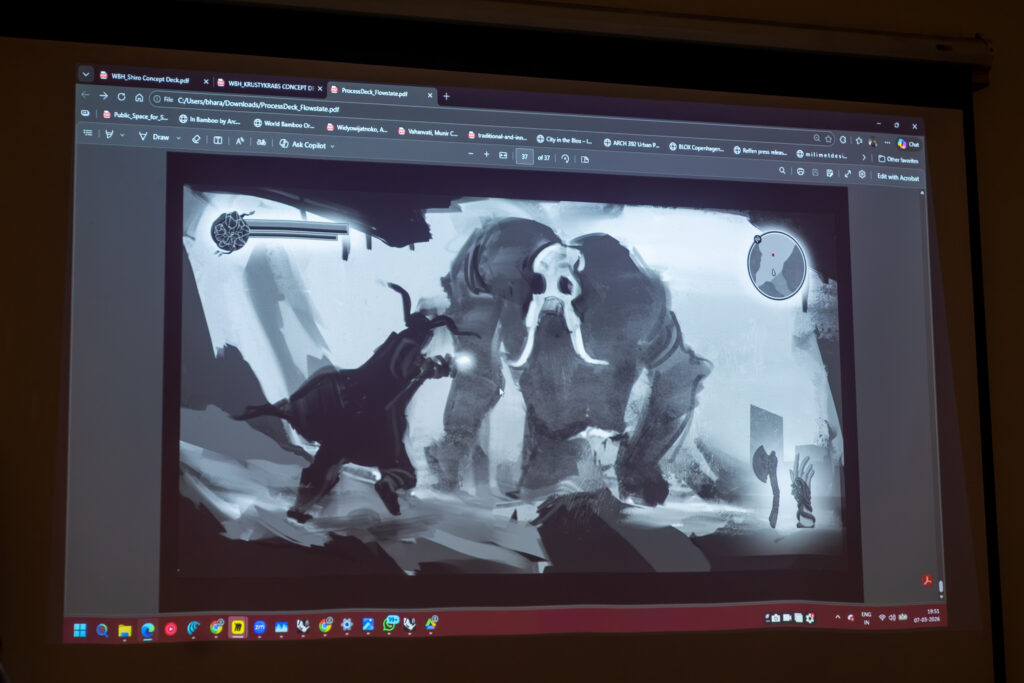Viewport: 1024px width, 683px height.
Task: Click the page number field showing 37
Action: [x=524, y=156]
